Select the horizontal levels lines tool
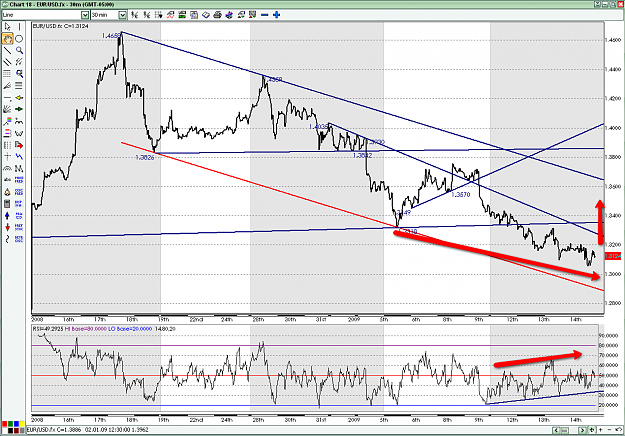Viewport: 625px width, 436px height. 19,86
